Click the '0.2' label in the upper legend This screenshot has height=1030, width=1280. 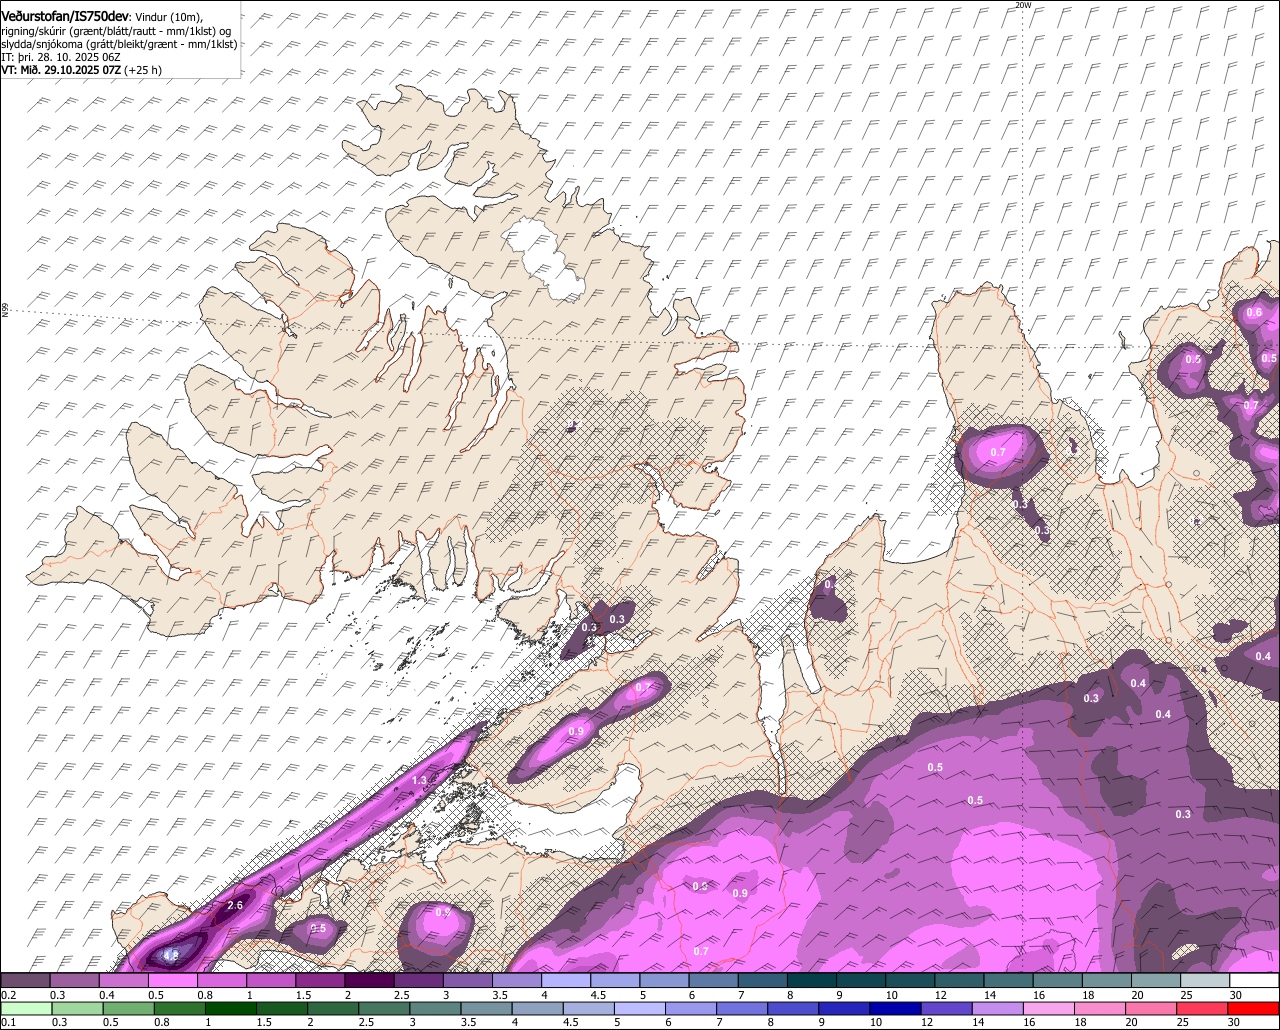(9, 994)
